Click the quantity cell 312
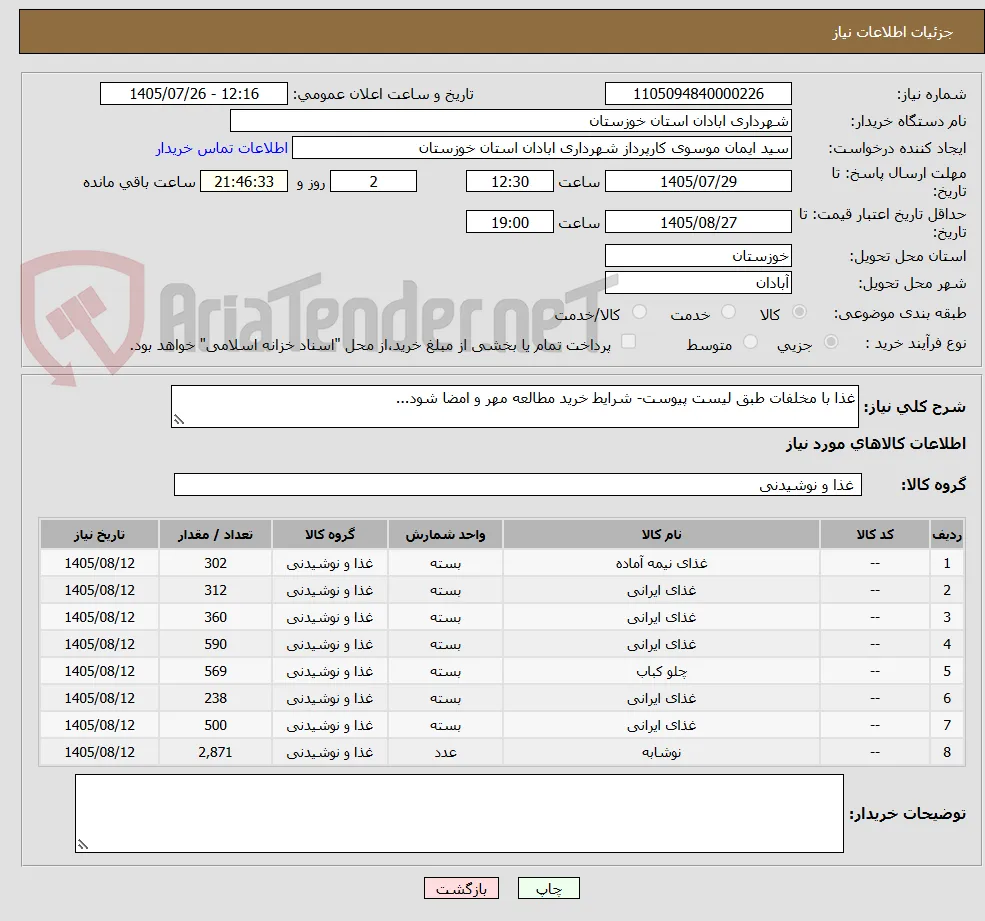The height and width of the screenshot is (921, 985). coord(215,591)
